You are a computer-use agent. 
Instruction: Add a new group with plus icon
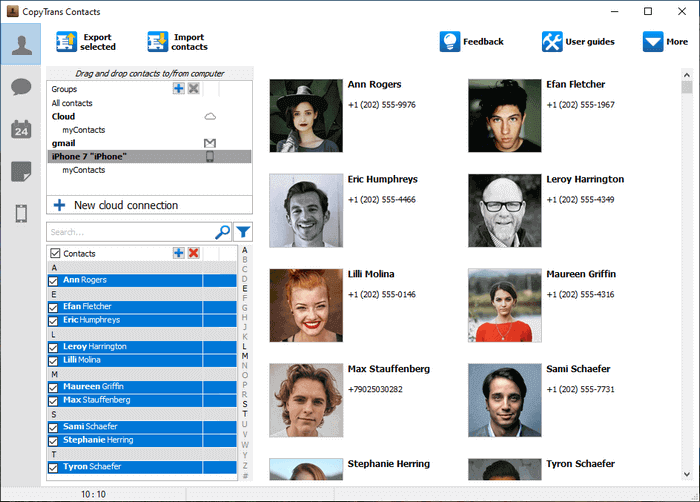(x=179, y=88)
